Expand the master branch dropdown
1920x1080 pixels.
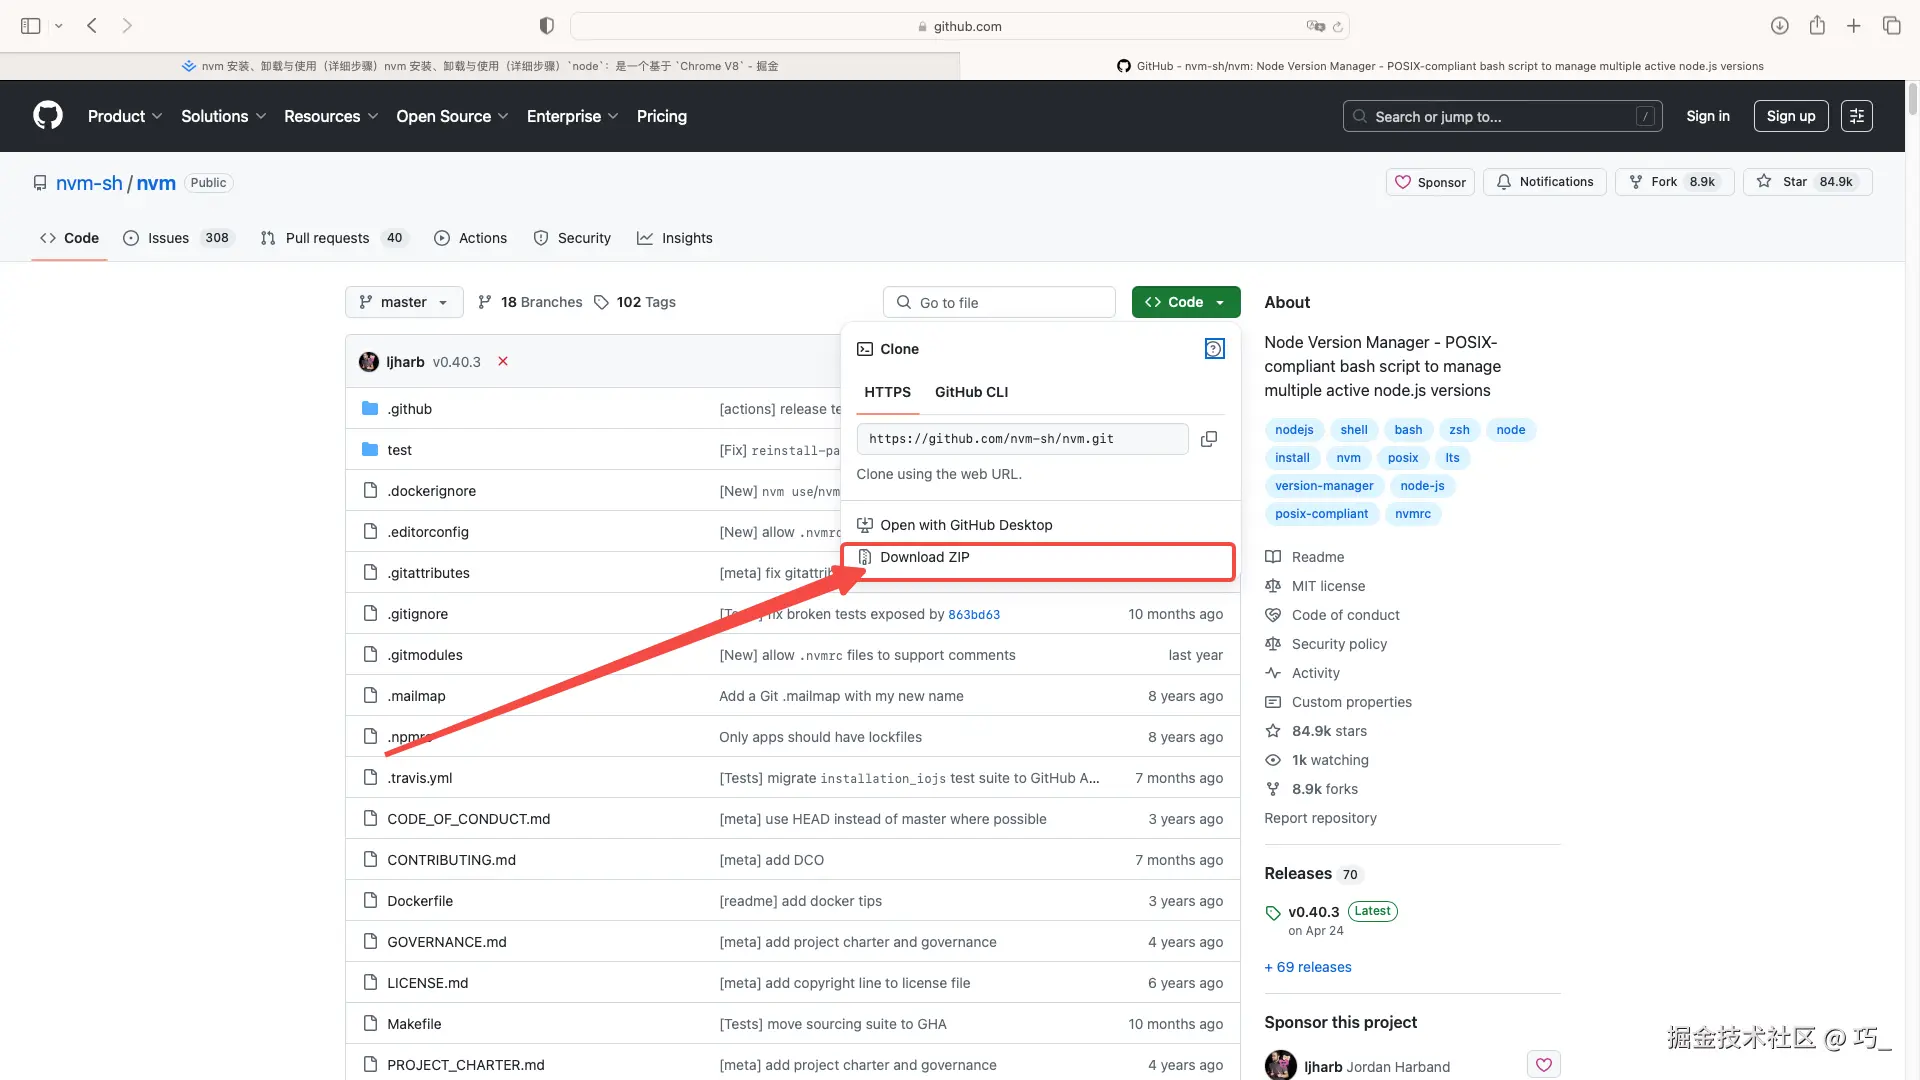(x=404, y=302)
